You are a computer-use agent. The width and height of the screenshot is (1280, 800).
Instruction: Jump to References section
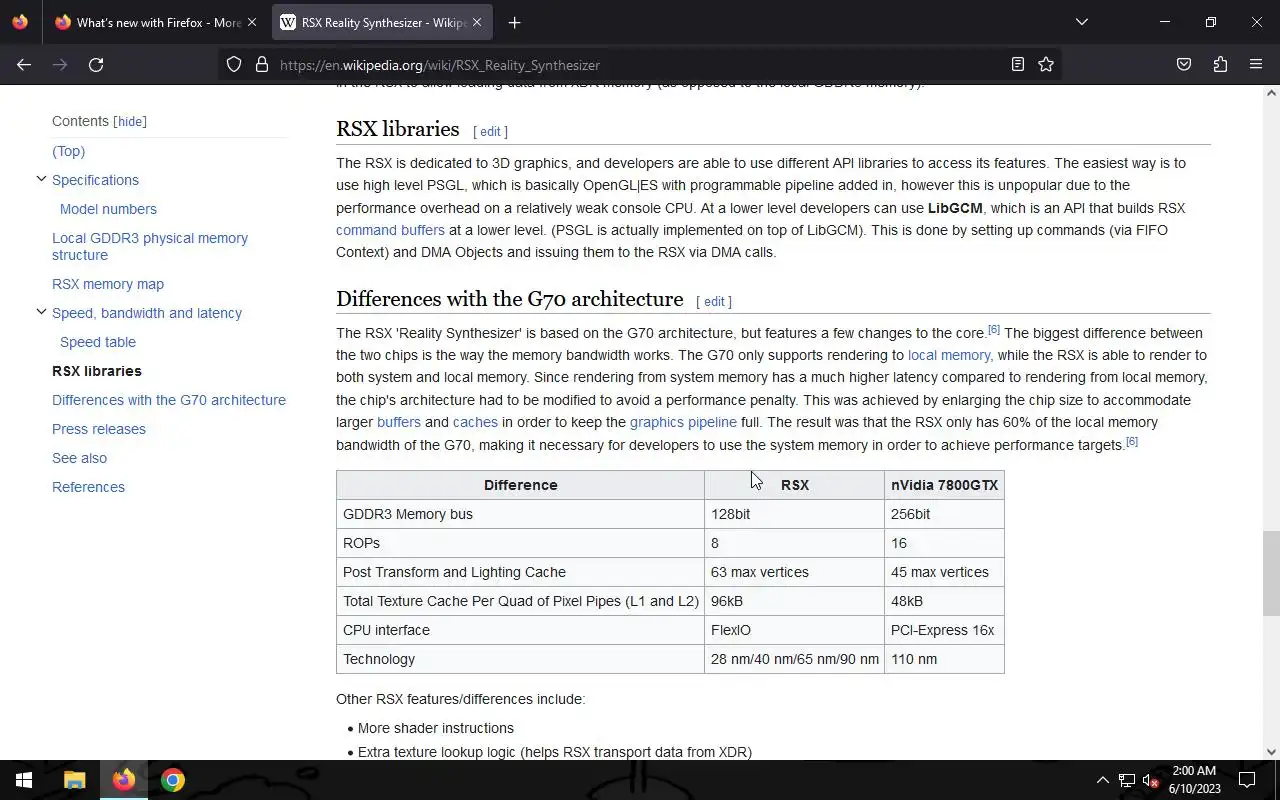tap(88, 487)
